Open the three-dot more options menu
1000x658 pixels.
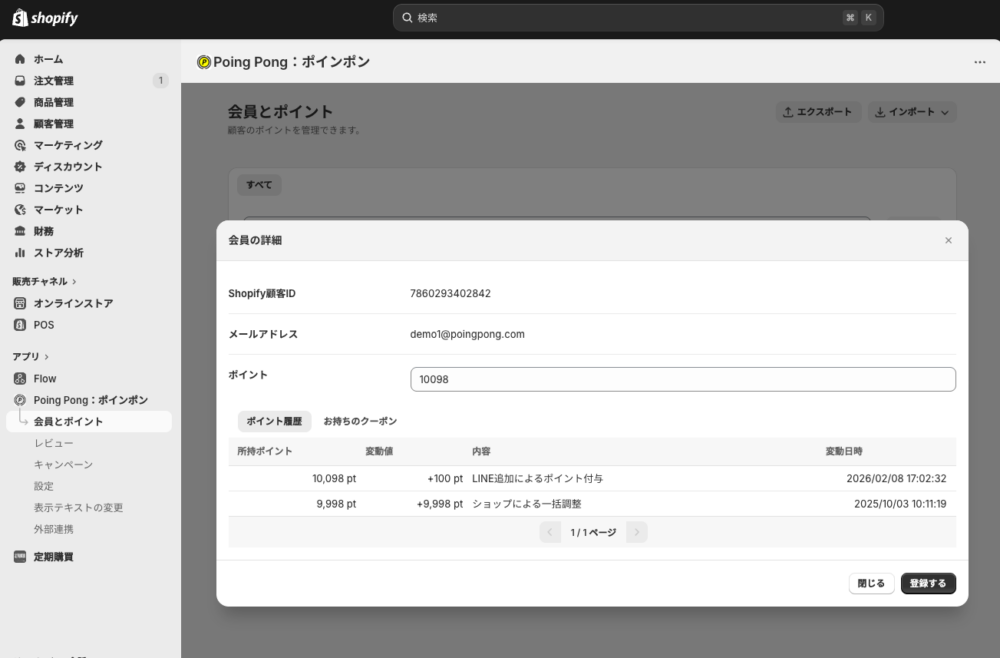click(x=979, y=62)
